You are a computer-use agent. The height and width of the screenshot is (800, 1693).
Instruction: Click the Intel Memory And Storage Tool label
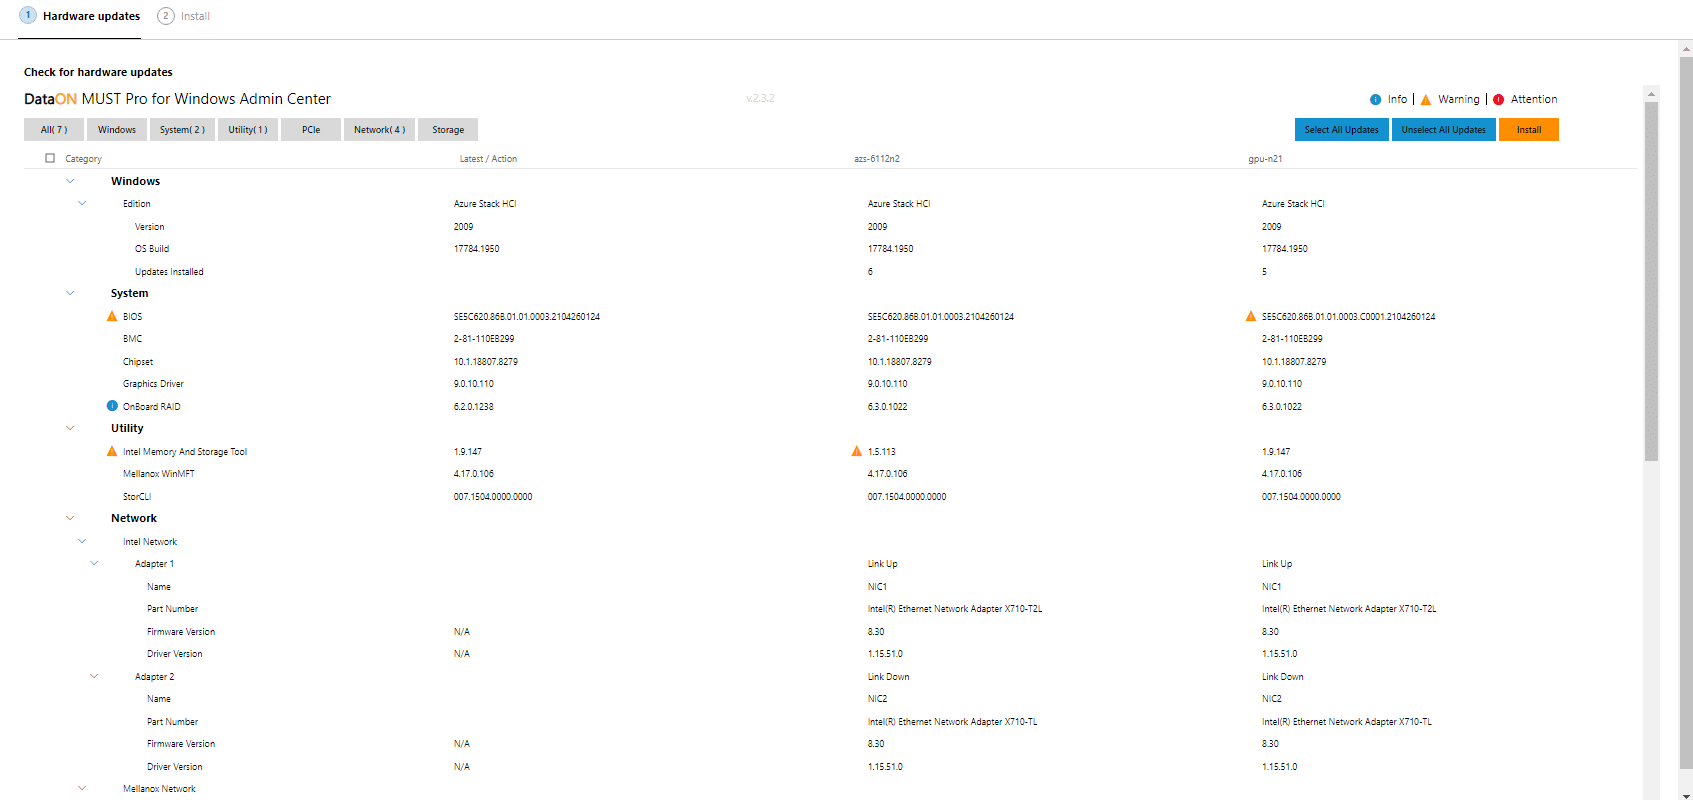pyautogui.click(x=185, y=452)
